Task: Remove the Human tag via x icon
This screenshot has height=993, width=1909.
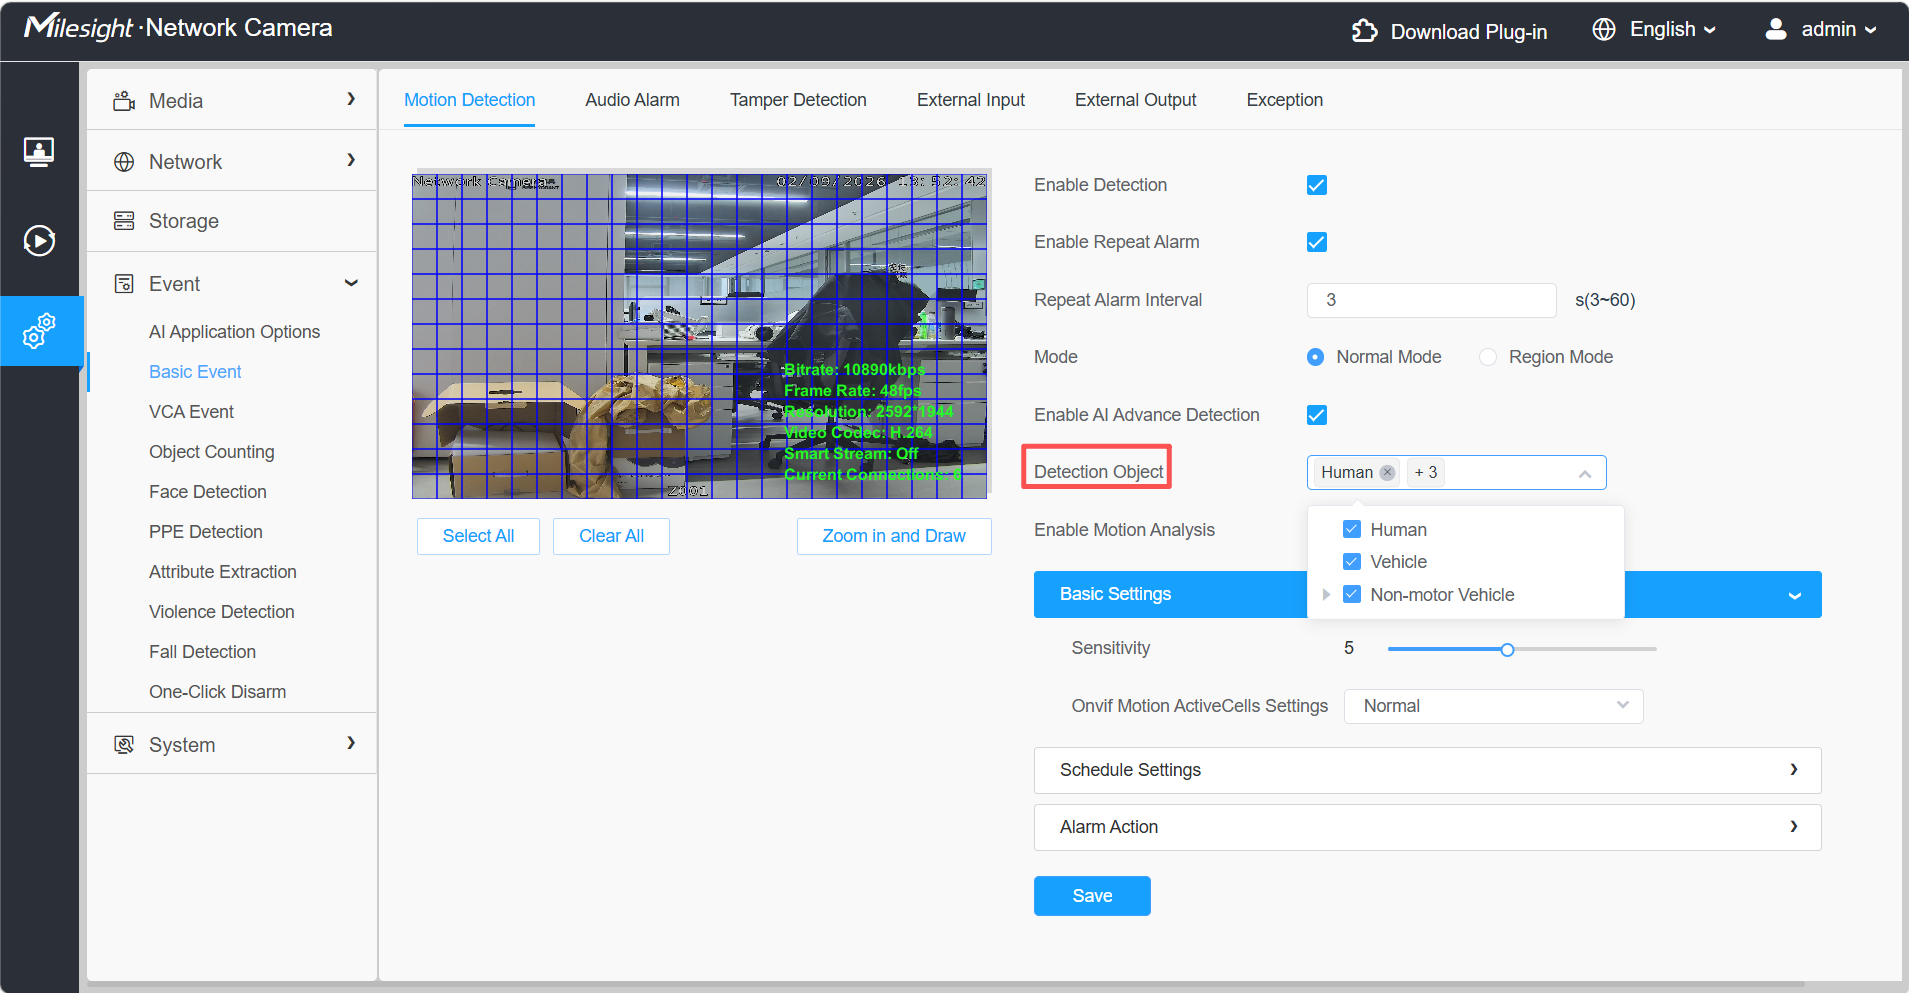Action: (x=1387, y=473)
